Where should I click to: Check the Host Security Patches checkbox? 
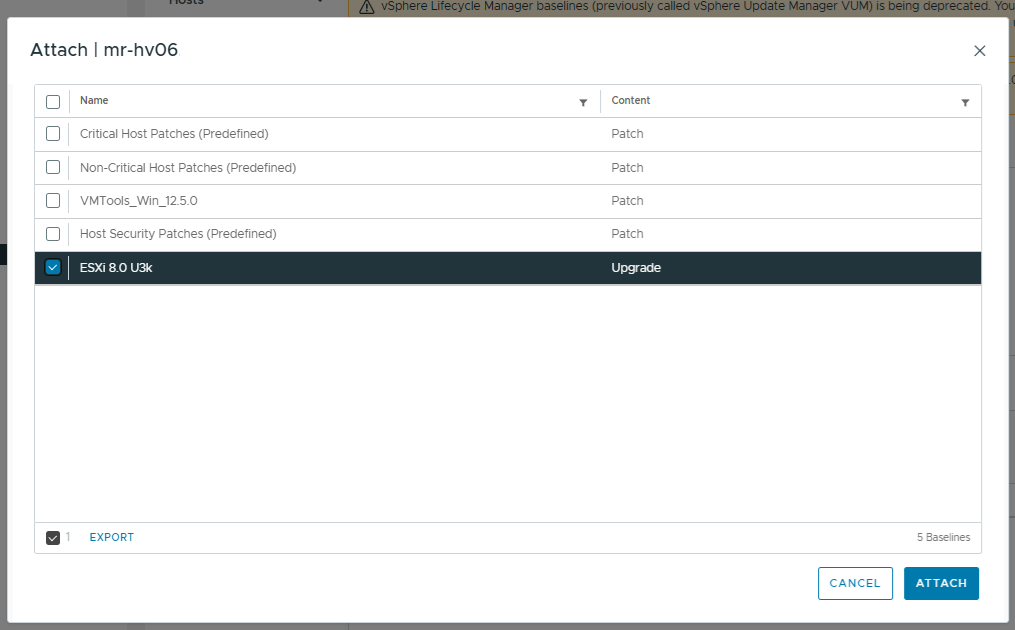click(x=53, y=234)
